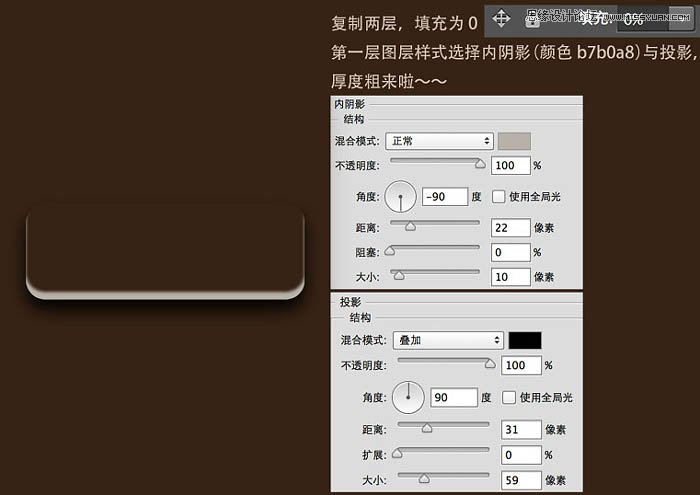Click the 内阴影 section heading
Image resolution: width=700 pixels, height=495 pixels.
tap(350, 104)
